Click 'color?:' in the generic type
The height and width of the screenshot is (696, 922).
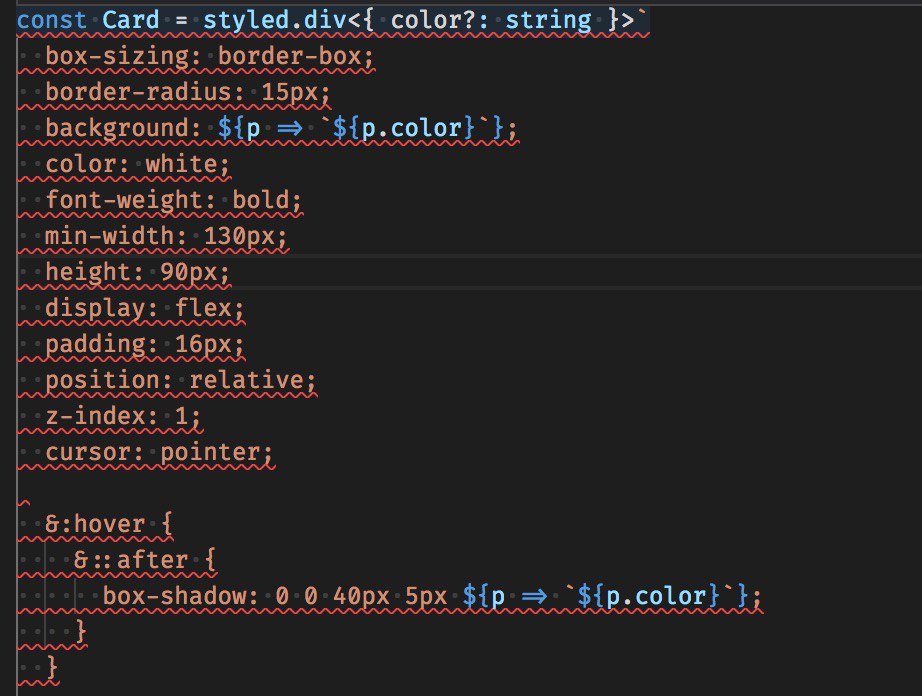[440, 21]
